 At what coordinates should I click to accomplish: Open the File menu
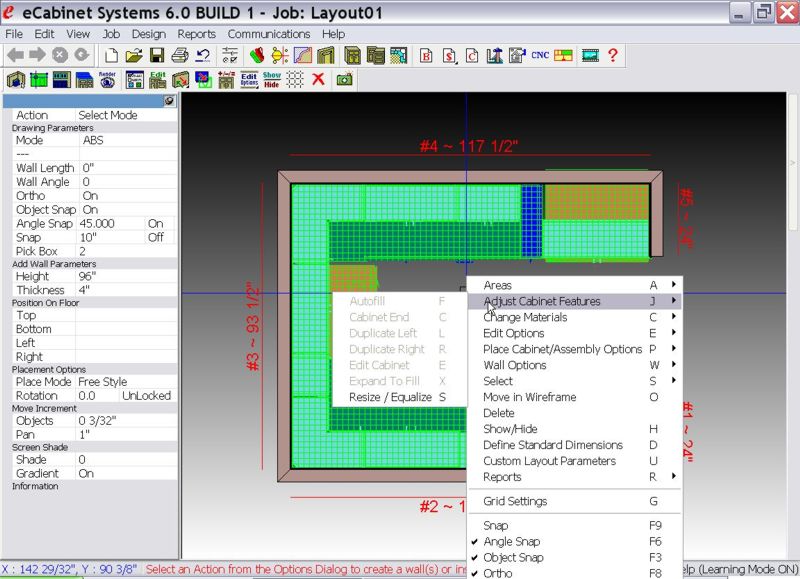[x=14, y=34]
